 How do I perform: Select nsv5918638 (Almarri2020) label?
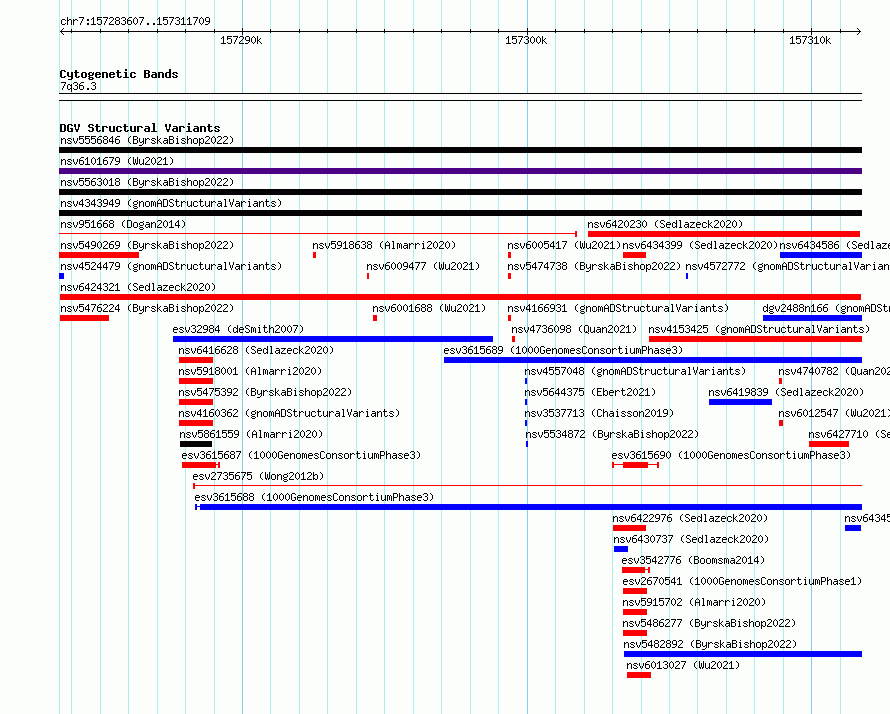point(384,245)
